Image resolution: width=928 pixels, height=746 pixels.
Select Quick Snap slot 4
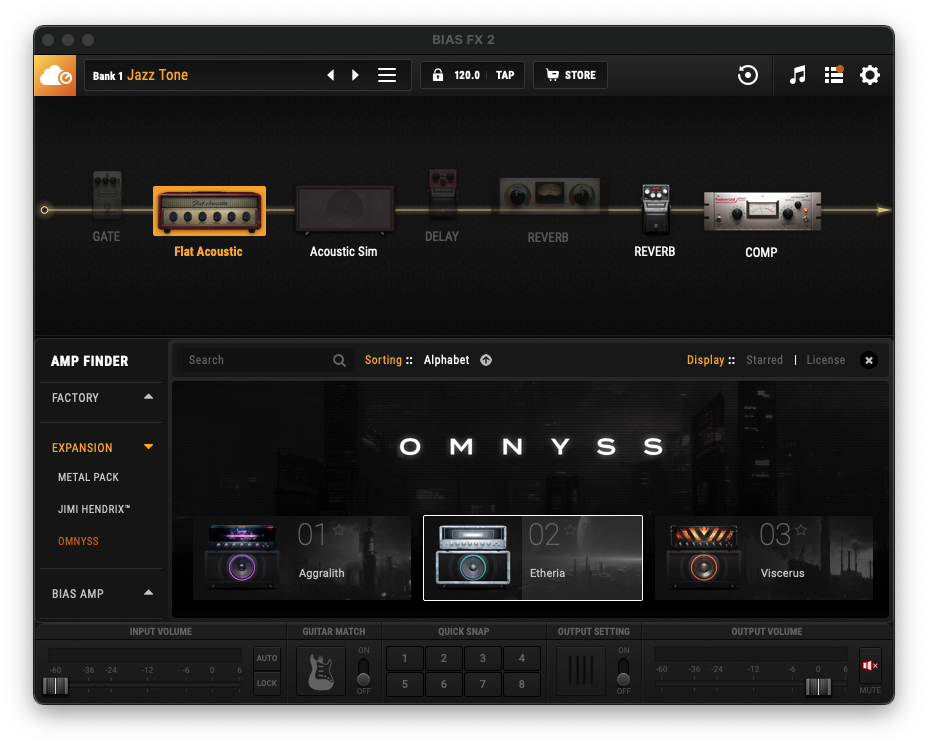coord(521,658)
